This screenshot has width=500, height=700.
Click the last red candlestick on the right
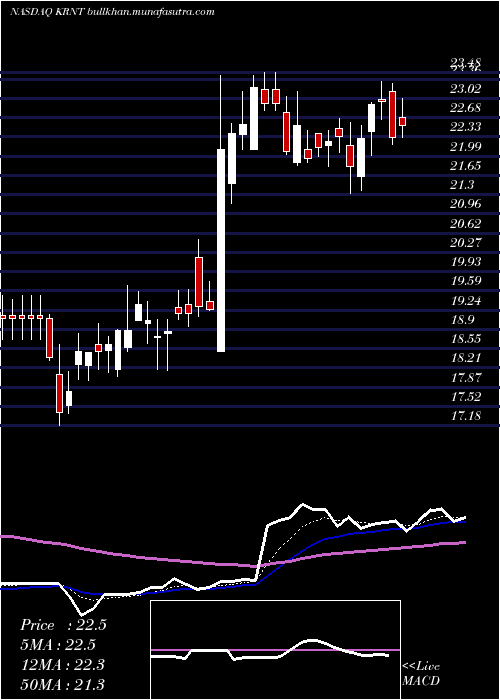click(x=402, y=121)
